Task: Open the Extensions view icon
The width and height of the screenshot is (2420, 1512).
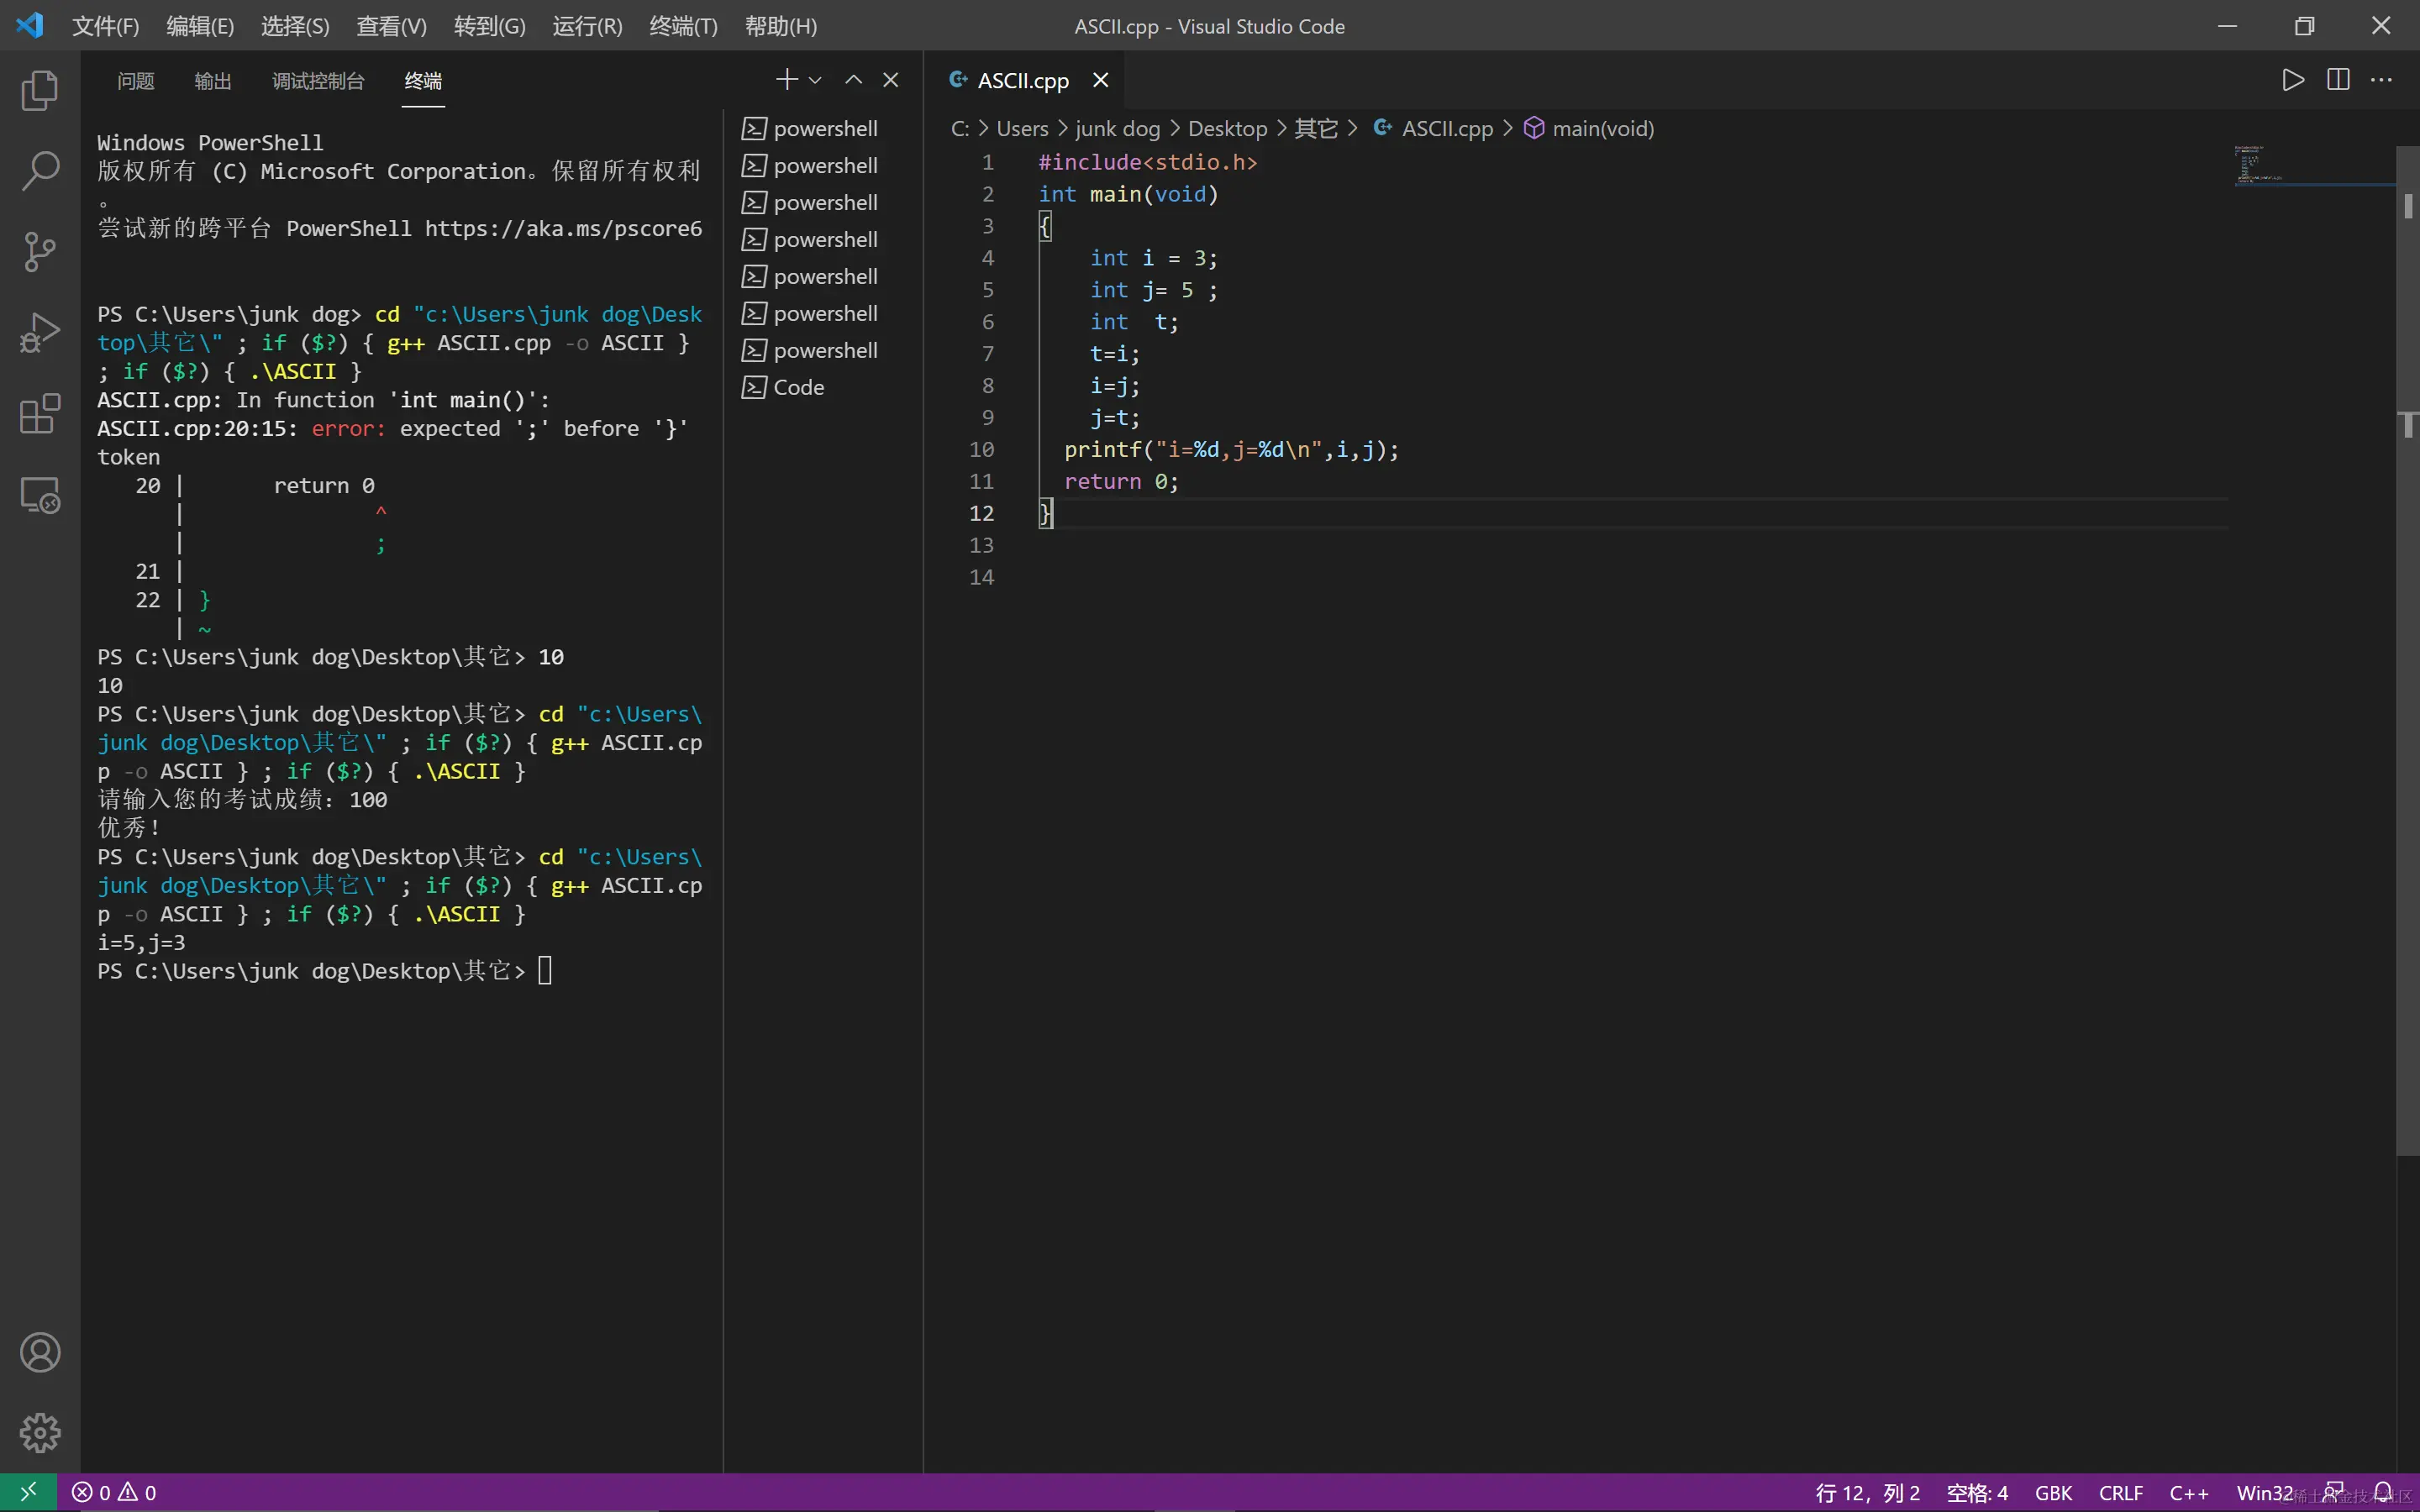Action: pyautogui.click(x=40, y=414)
